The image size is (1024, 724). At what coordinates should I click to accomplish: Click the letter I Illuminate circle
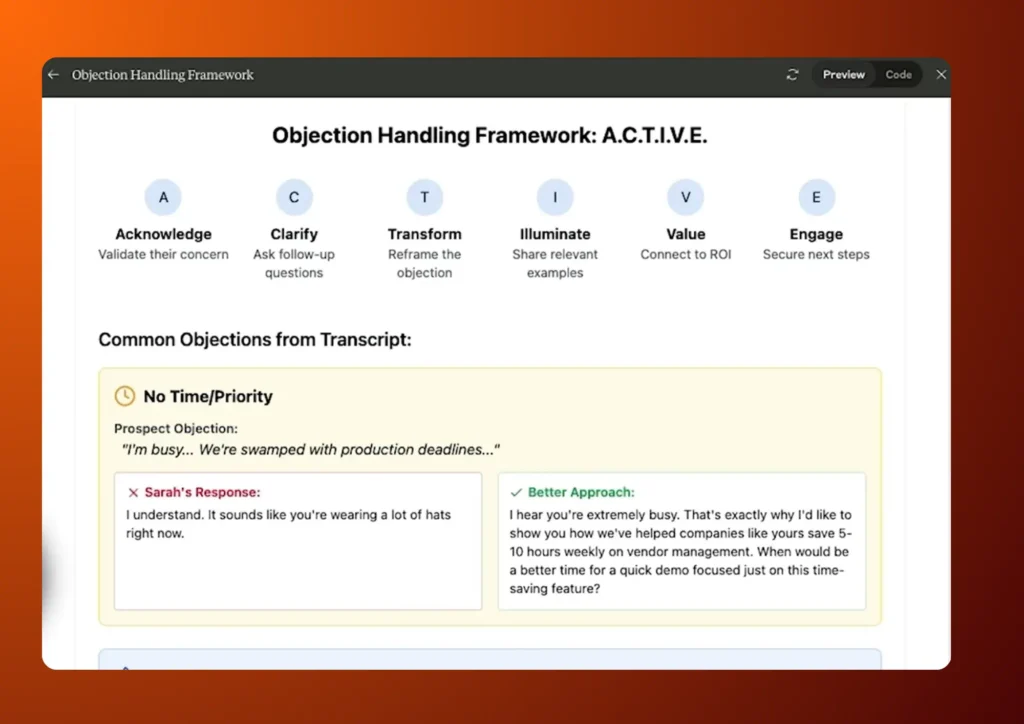pos(555,198)
